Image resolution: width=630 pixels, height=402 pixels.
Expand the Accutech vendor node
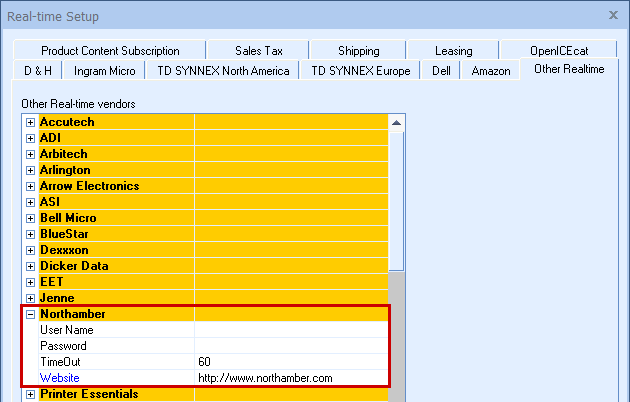click(31, 122)
